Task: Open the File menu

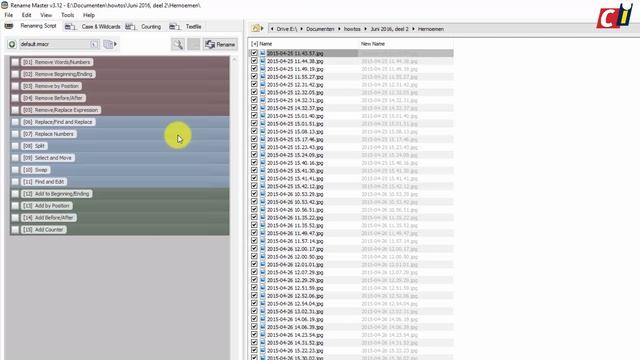Action: click(x=9, y=15)
